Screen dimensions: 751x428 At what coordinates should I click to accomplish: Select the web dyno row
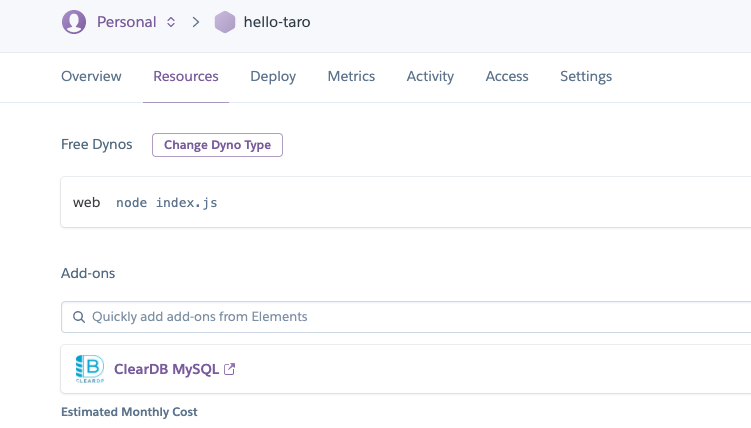pos(400,203)
